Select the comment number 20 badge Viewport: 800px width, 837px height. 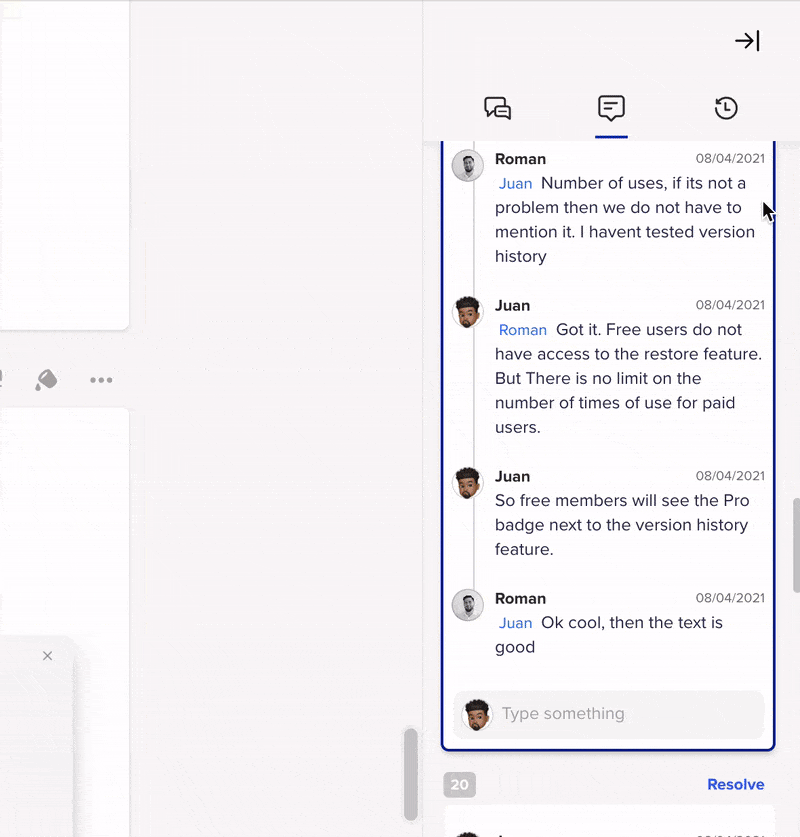point(460,785)
